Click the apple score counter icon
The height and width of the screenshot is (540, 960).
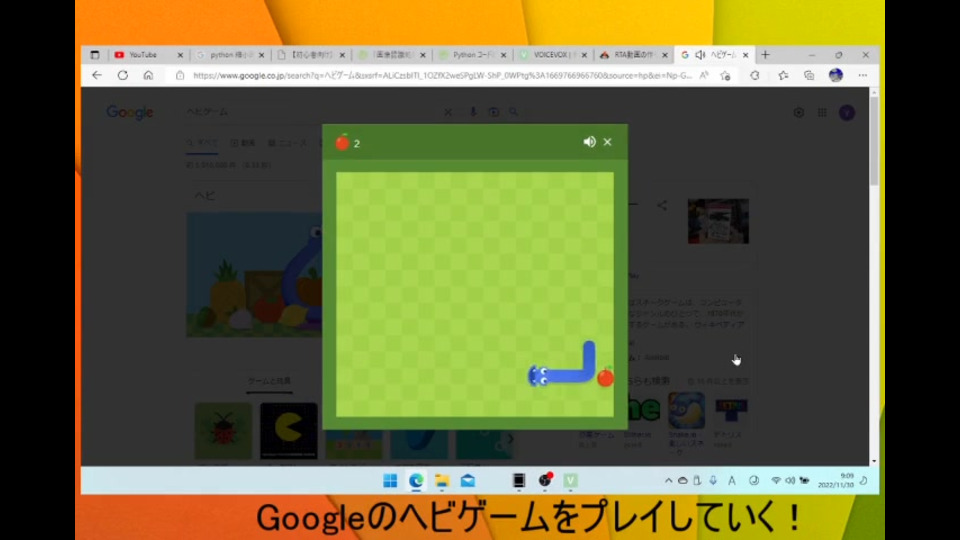342,142
